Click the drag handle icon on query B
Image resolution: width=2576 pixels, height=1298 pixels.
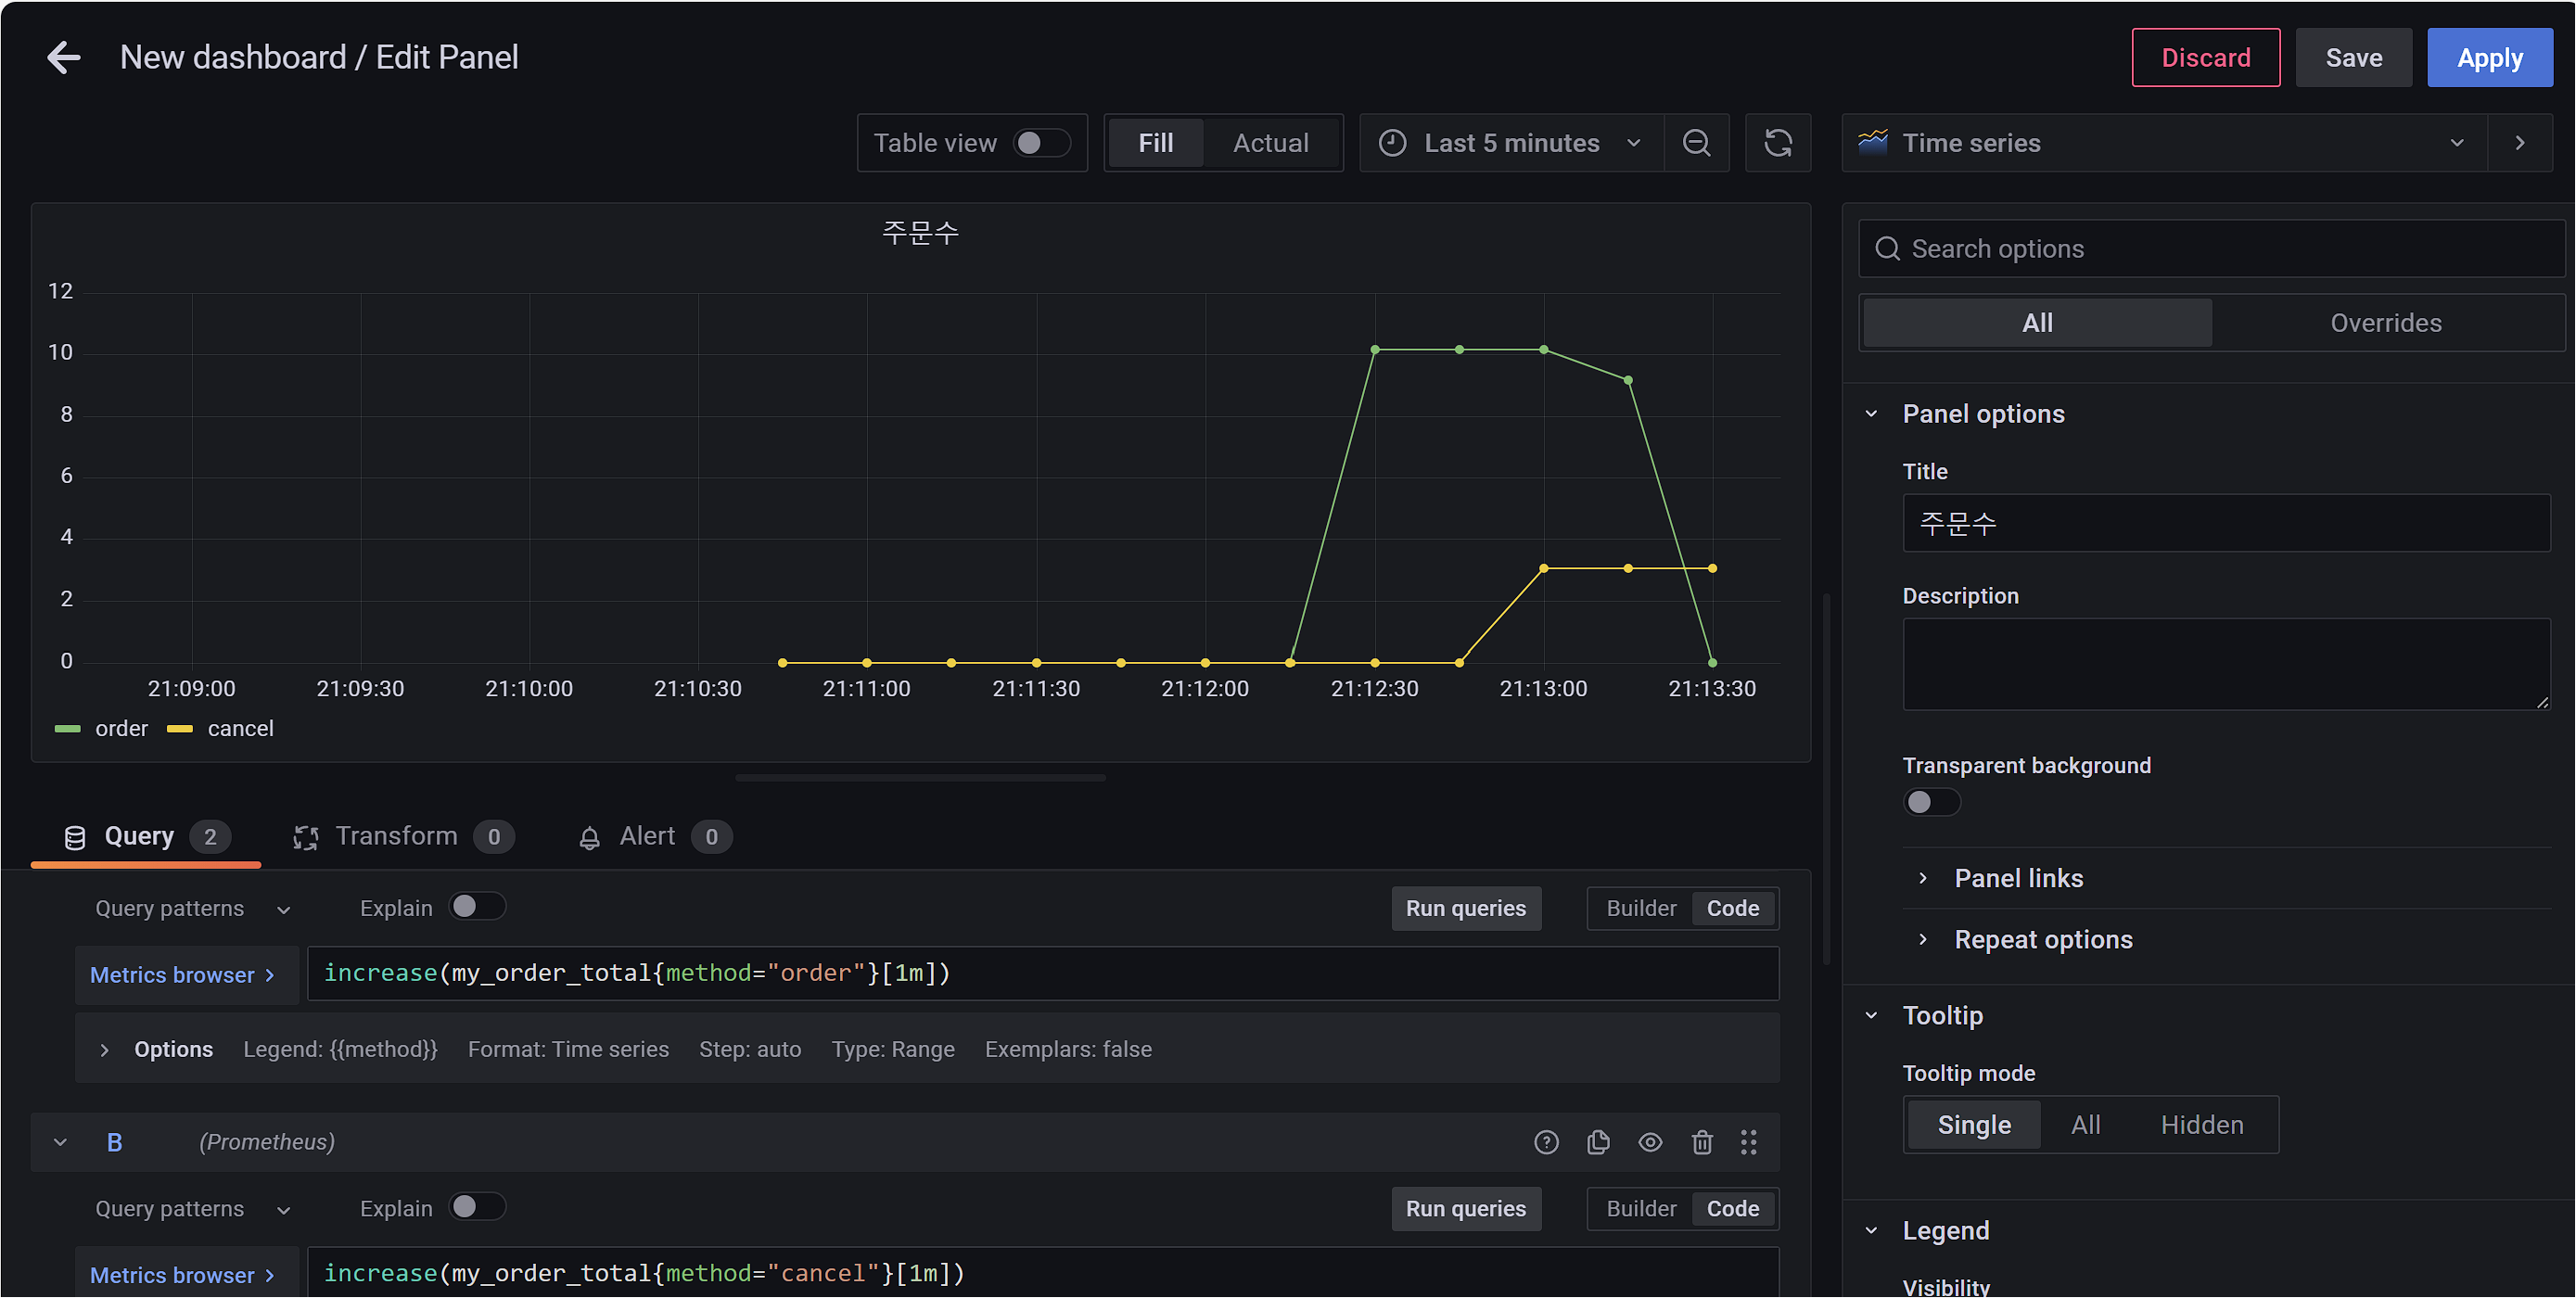coord(1748,1142)
